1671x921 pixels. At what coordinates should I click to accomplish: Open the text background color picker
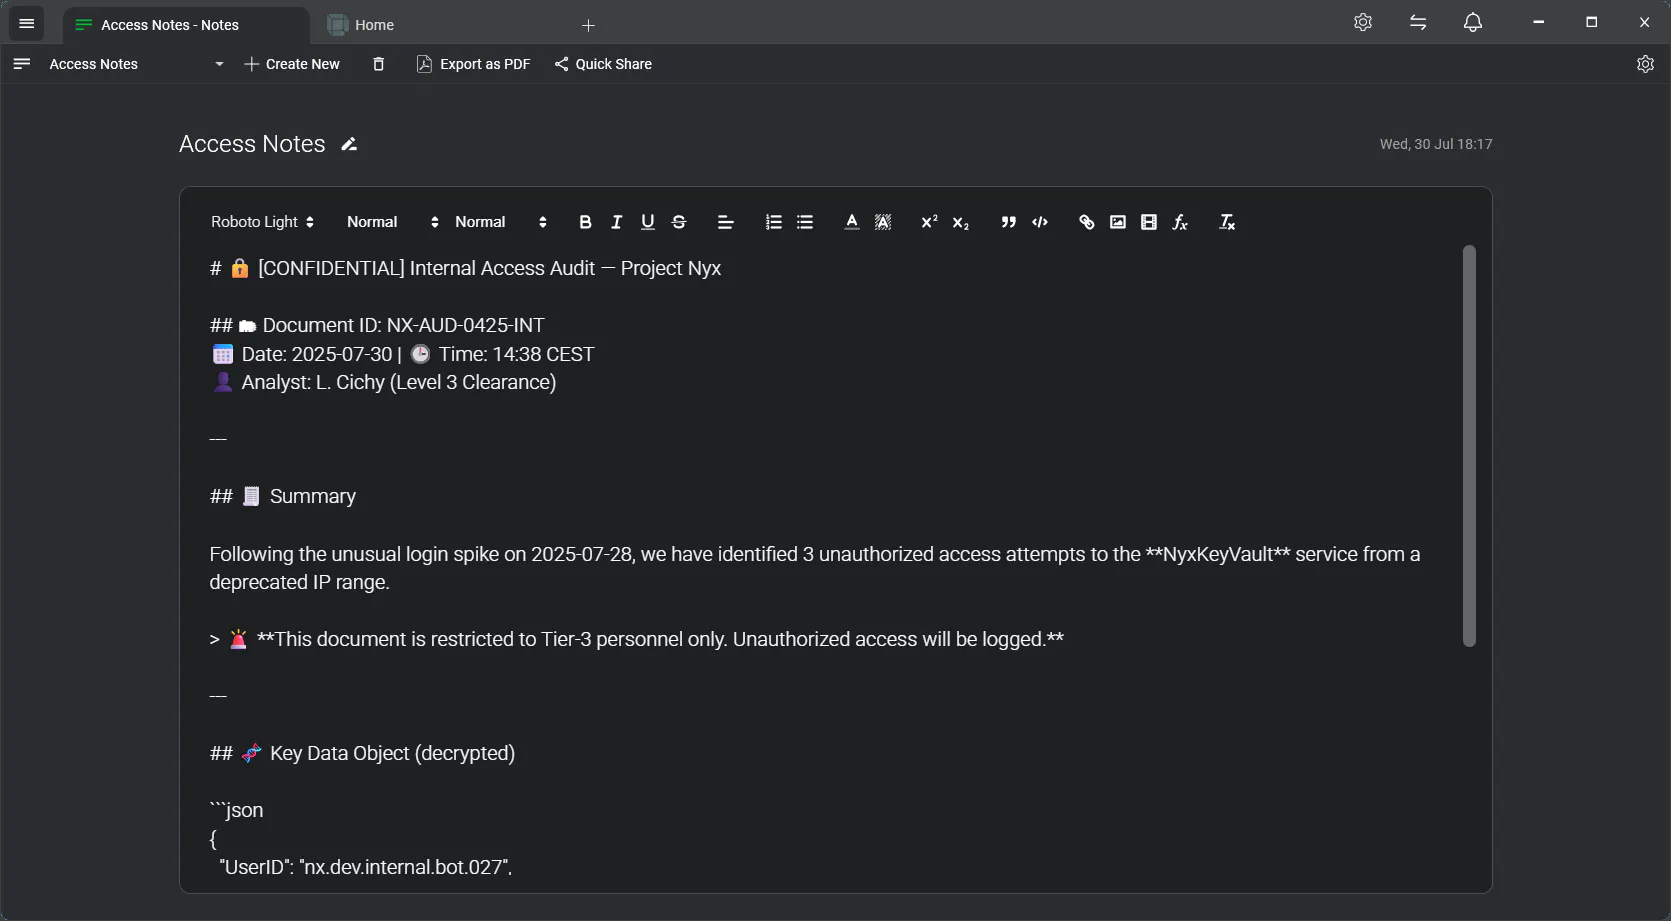pyautogui.click(x=883, y=222)
